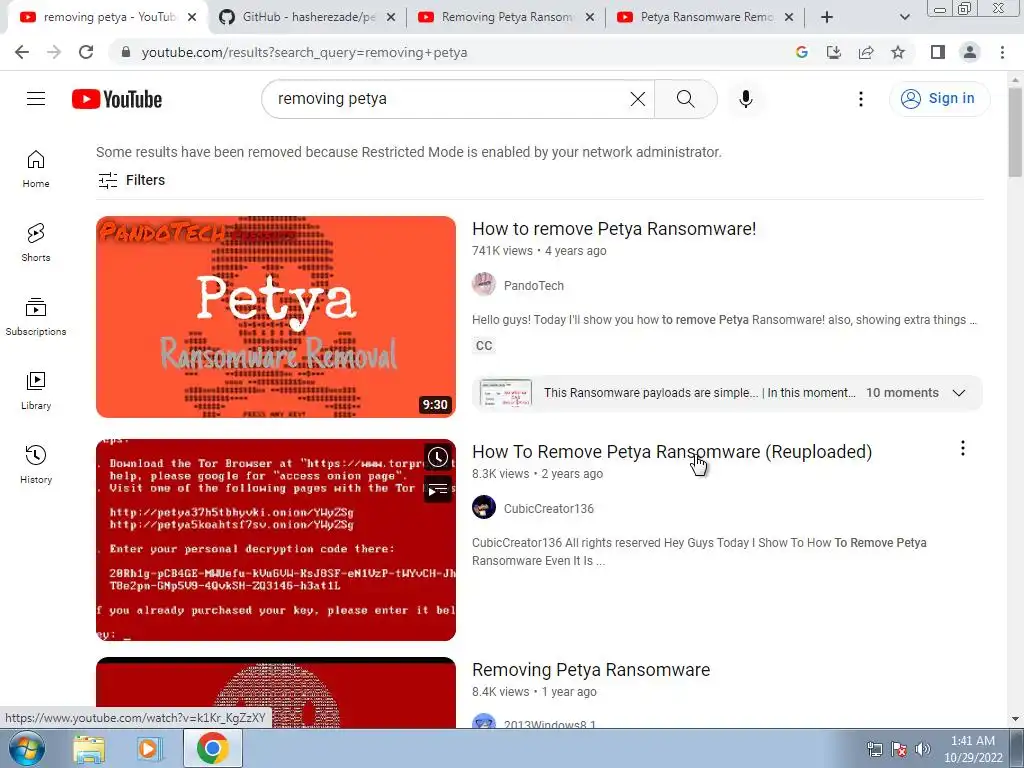Screen dimensions: 1024x768
Task: Open the Chrome profile icon
Action: (x=970, y=52)
